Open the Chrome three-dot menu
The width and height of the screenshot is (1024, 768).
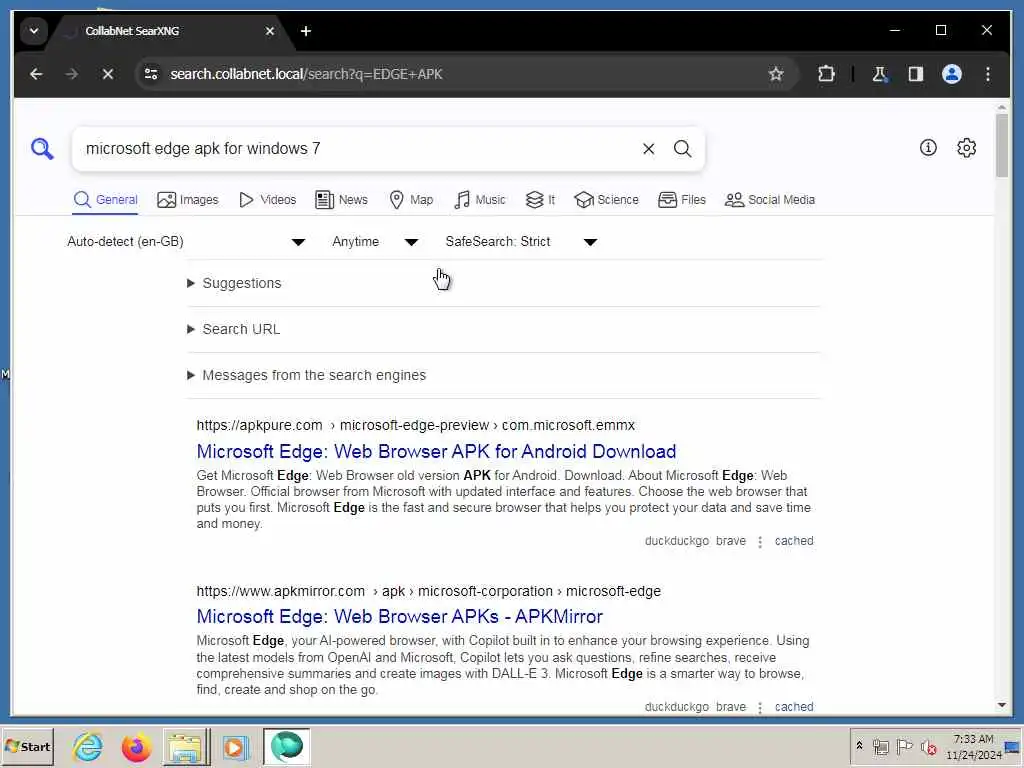click(x=988, y=74)
